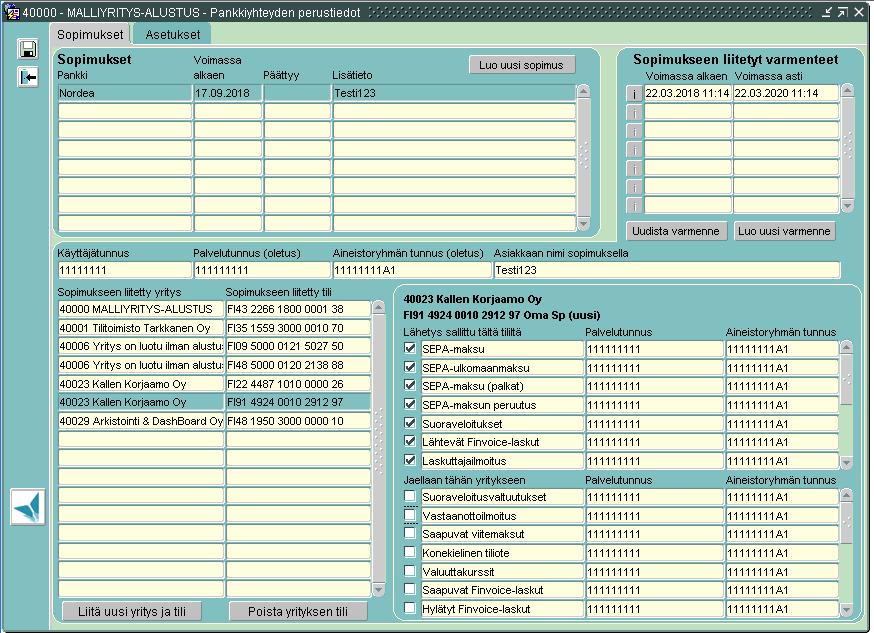The image size is (874, 633).
Task: Click the save diskette icon
Action: [x=28, y=49]
